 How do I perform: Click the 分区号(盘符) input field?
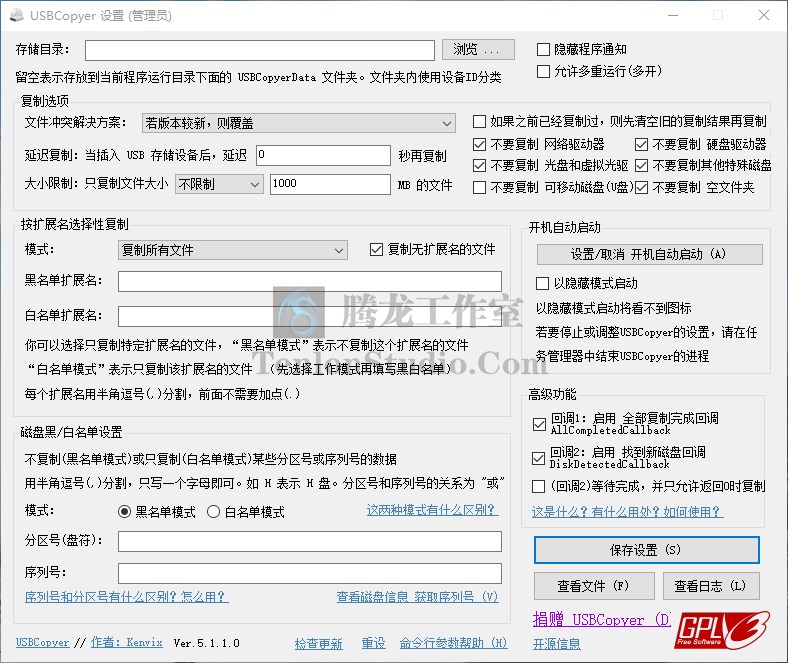(310, 541)
